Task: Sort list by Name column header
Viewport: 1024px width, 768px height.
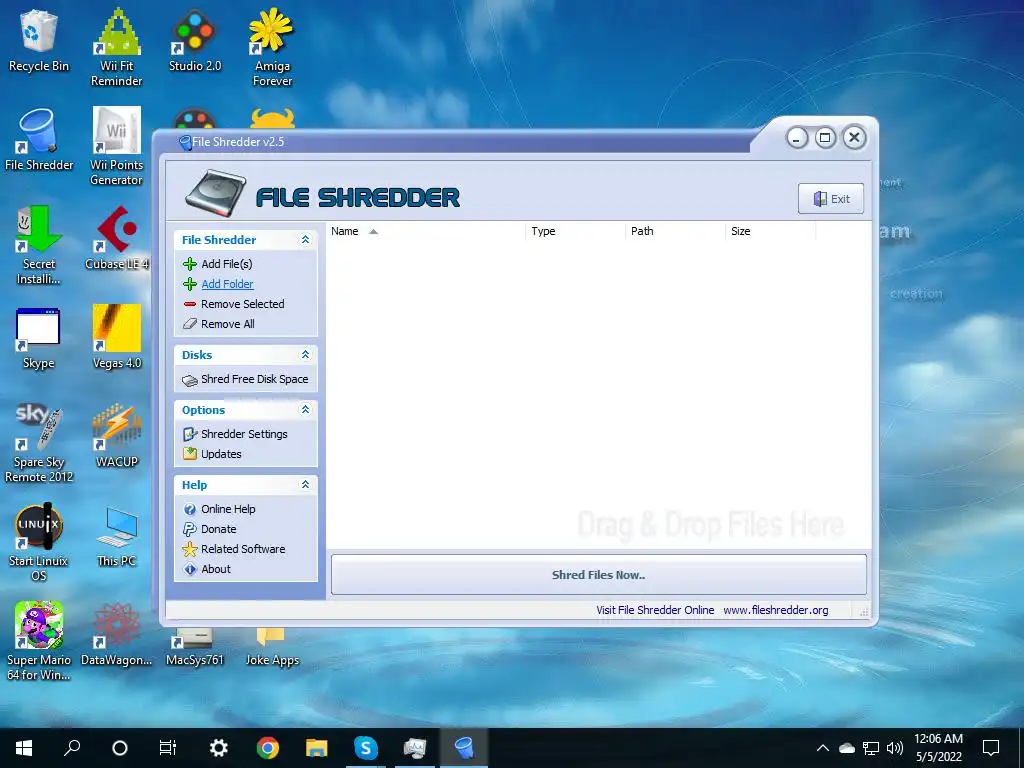Action: (426, 231)
